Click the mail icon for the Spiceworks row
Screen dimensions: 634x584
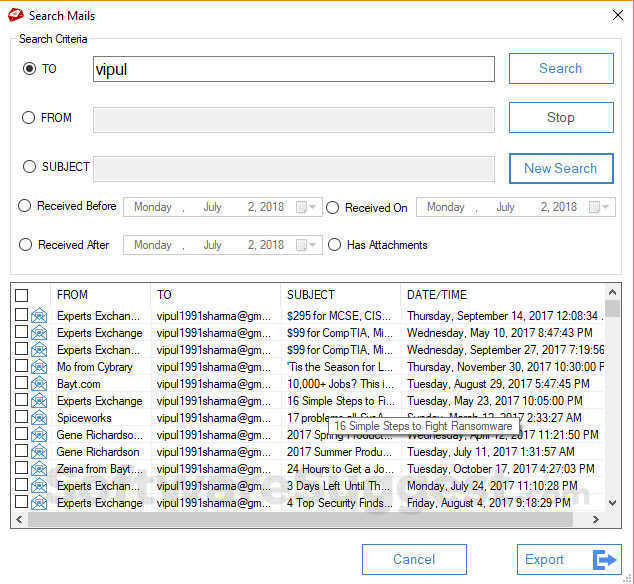39,418
